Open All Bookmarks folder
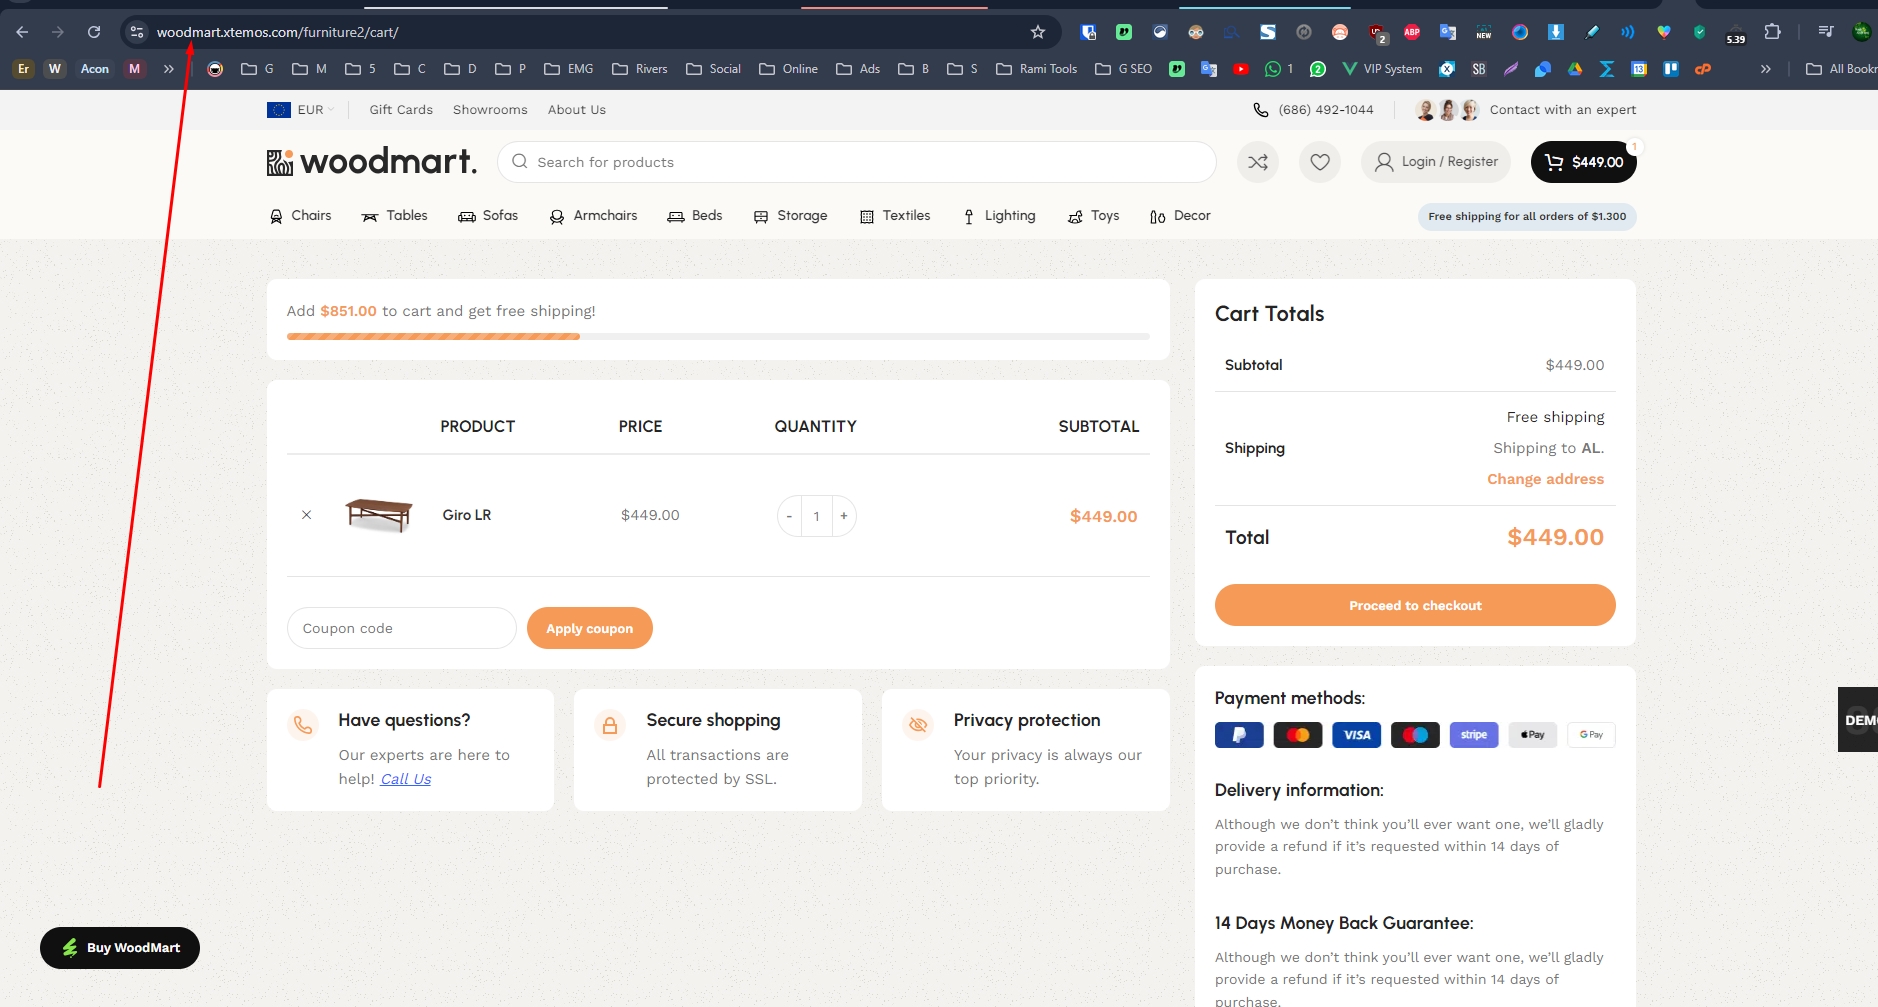The image size is (1878, 1007). click(1842, 69)
